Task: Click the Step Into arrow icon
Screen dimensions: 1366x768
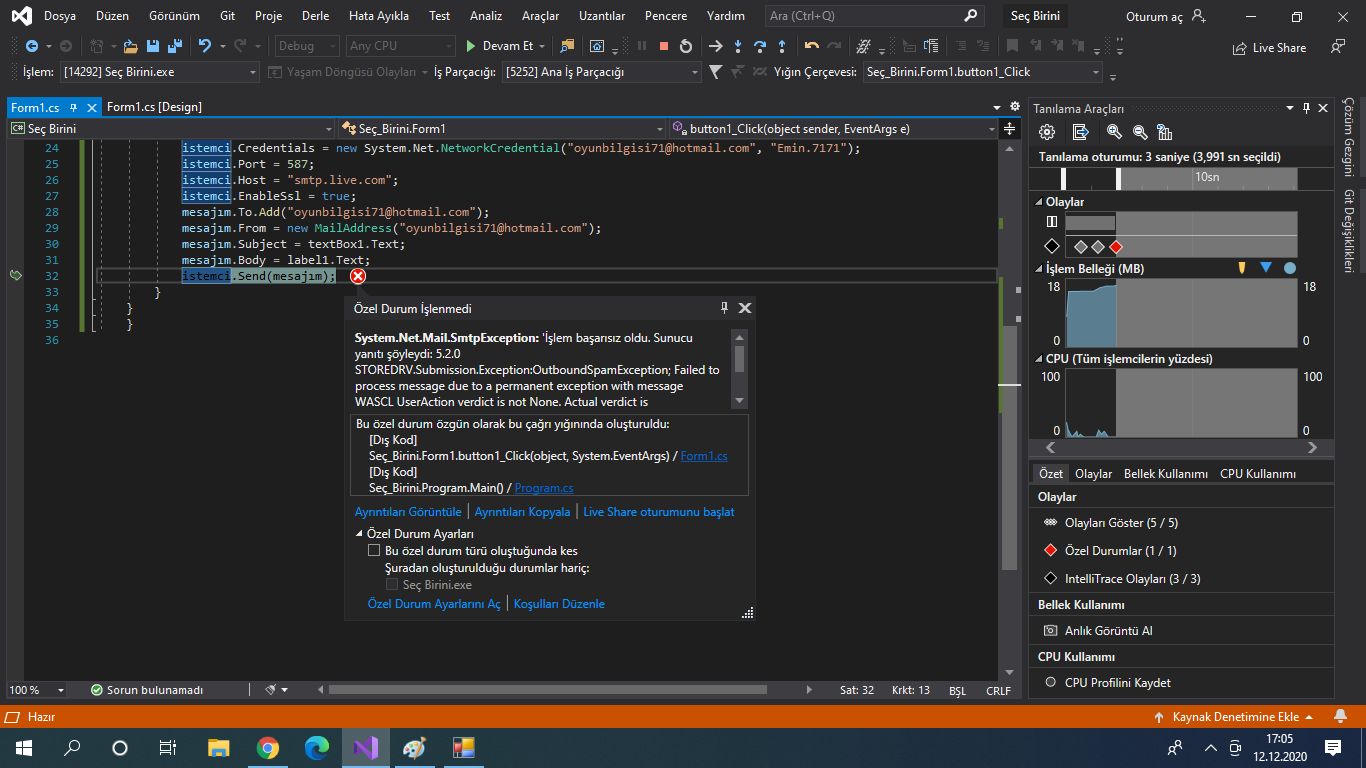Action: click(x=738, y=46)
